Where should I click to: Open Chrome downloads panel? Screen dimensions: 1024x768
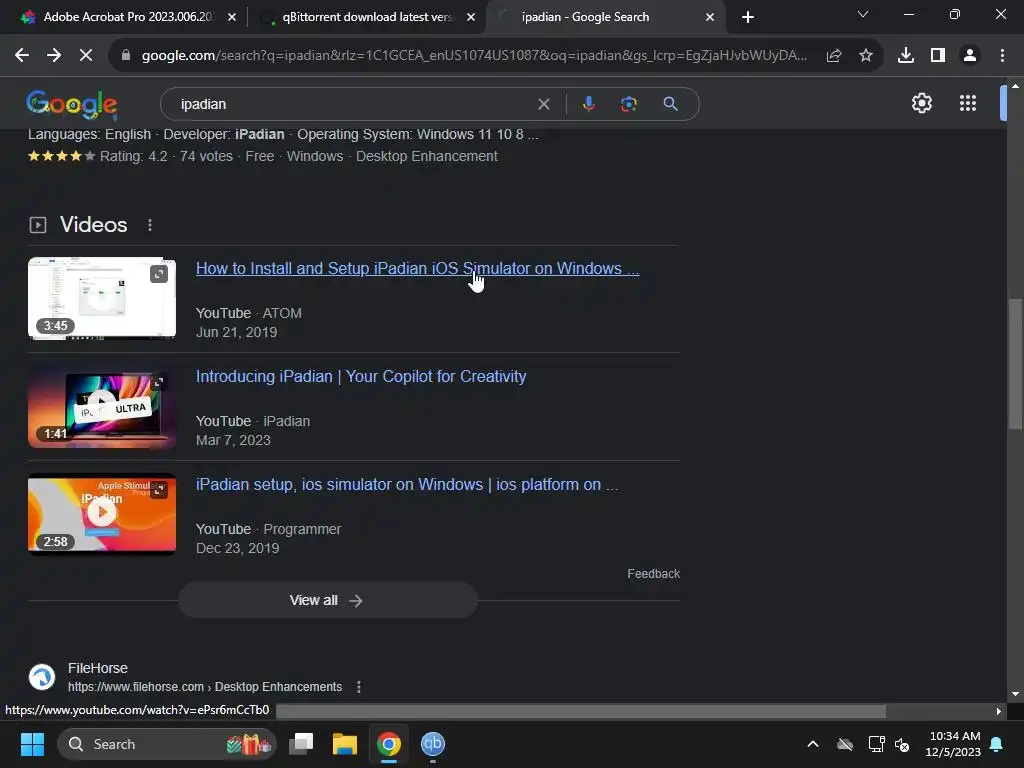click(906, 56)
